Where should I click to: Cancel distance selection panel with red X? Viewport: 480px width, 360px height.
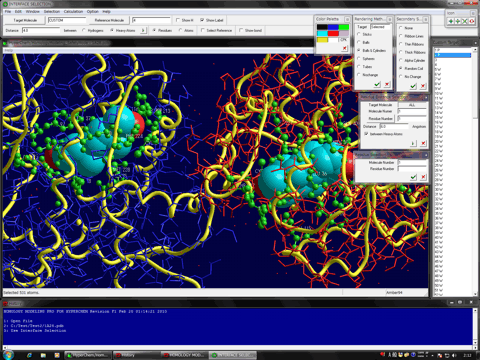click(x=423, y=143)
